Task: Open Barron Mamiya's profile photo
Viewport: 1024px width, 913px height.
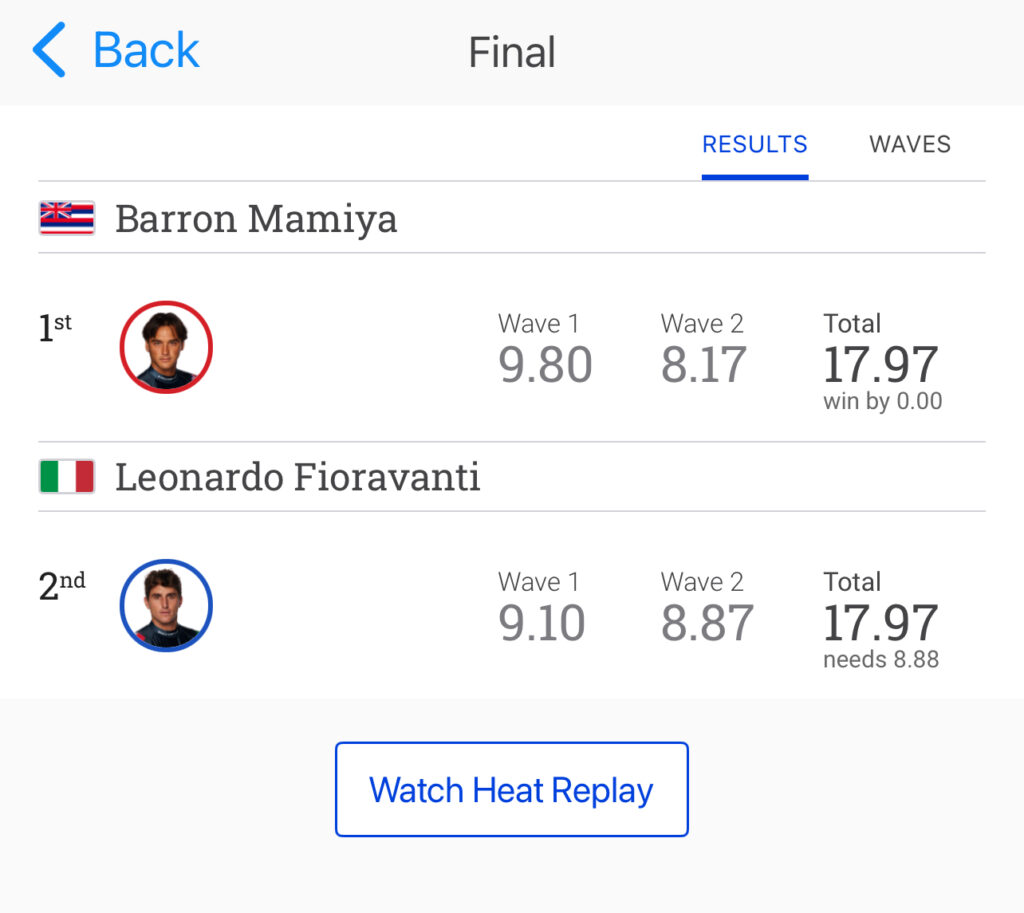Action: (166, 347)
